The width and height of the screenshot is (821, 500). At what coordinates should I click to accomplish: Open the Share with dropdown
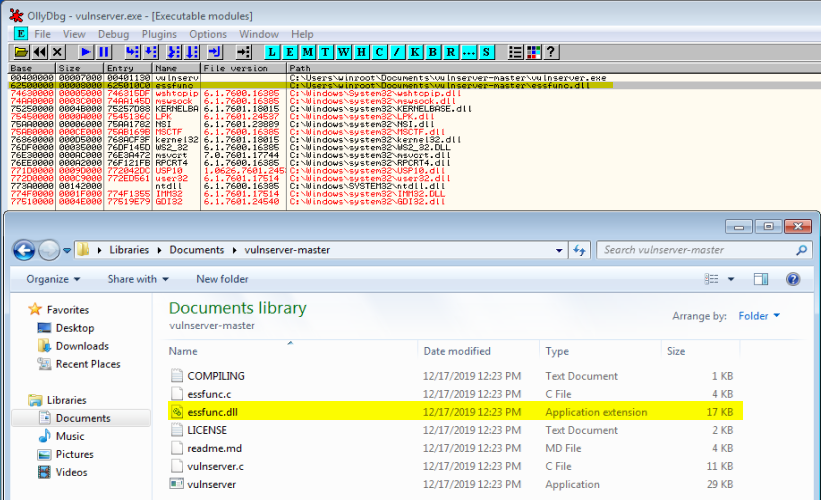pos(138,279)
